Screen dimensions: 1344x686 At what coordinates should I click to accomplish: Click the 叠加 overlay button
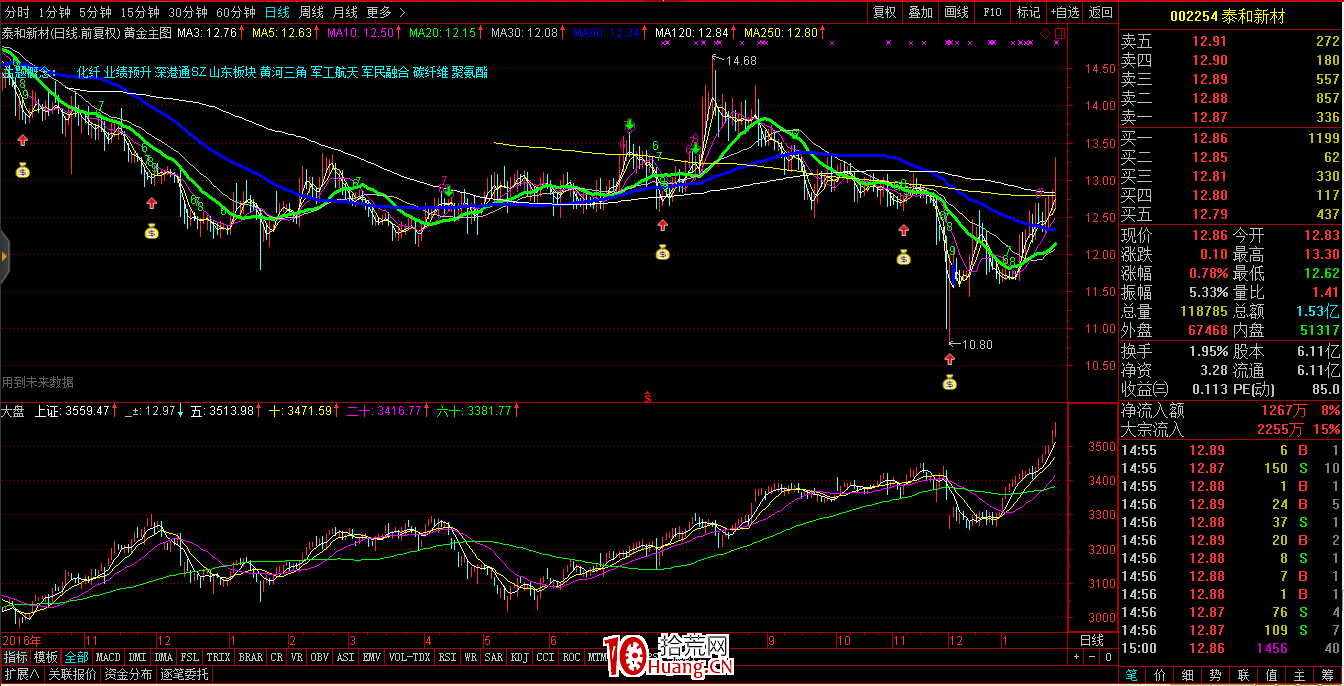[x=920, y=12]
